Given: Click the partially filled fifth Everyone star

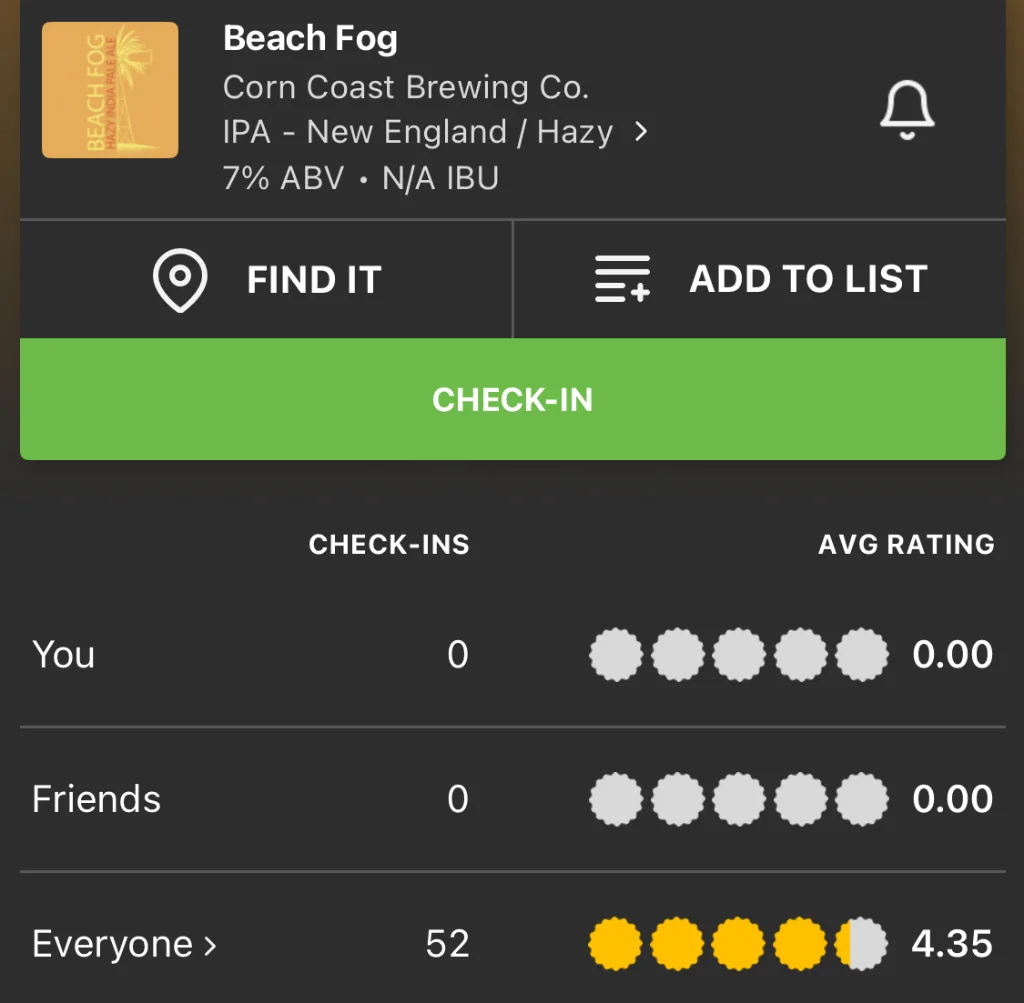Looking at the screenshot, I should (861, 945).
